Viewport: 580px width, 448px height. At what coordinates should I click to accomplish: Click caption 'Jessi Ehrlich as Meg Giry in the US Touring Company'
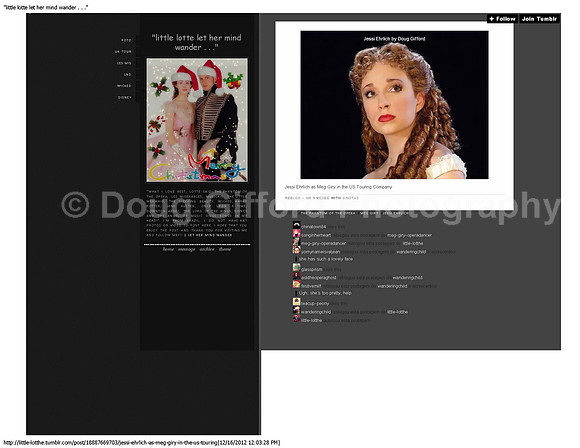pyautogui.click(x=338, y=187)
